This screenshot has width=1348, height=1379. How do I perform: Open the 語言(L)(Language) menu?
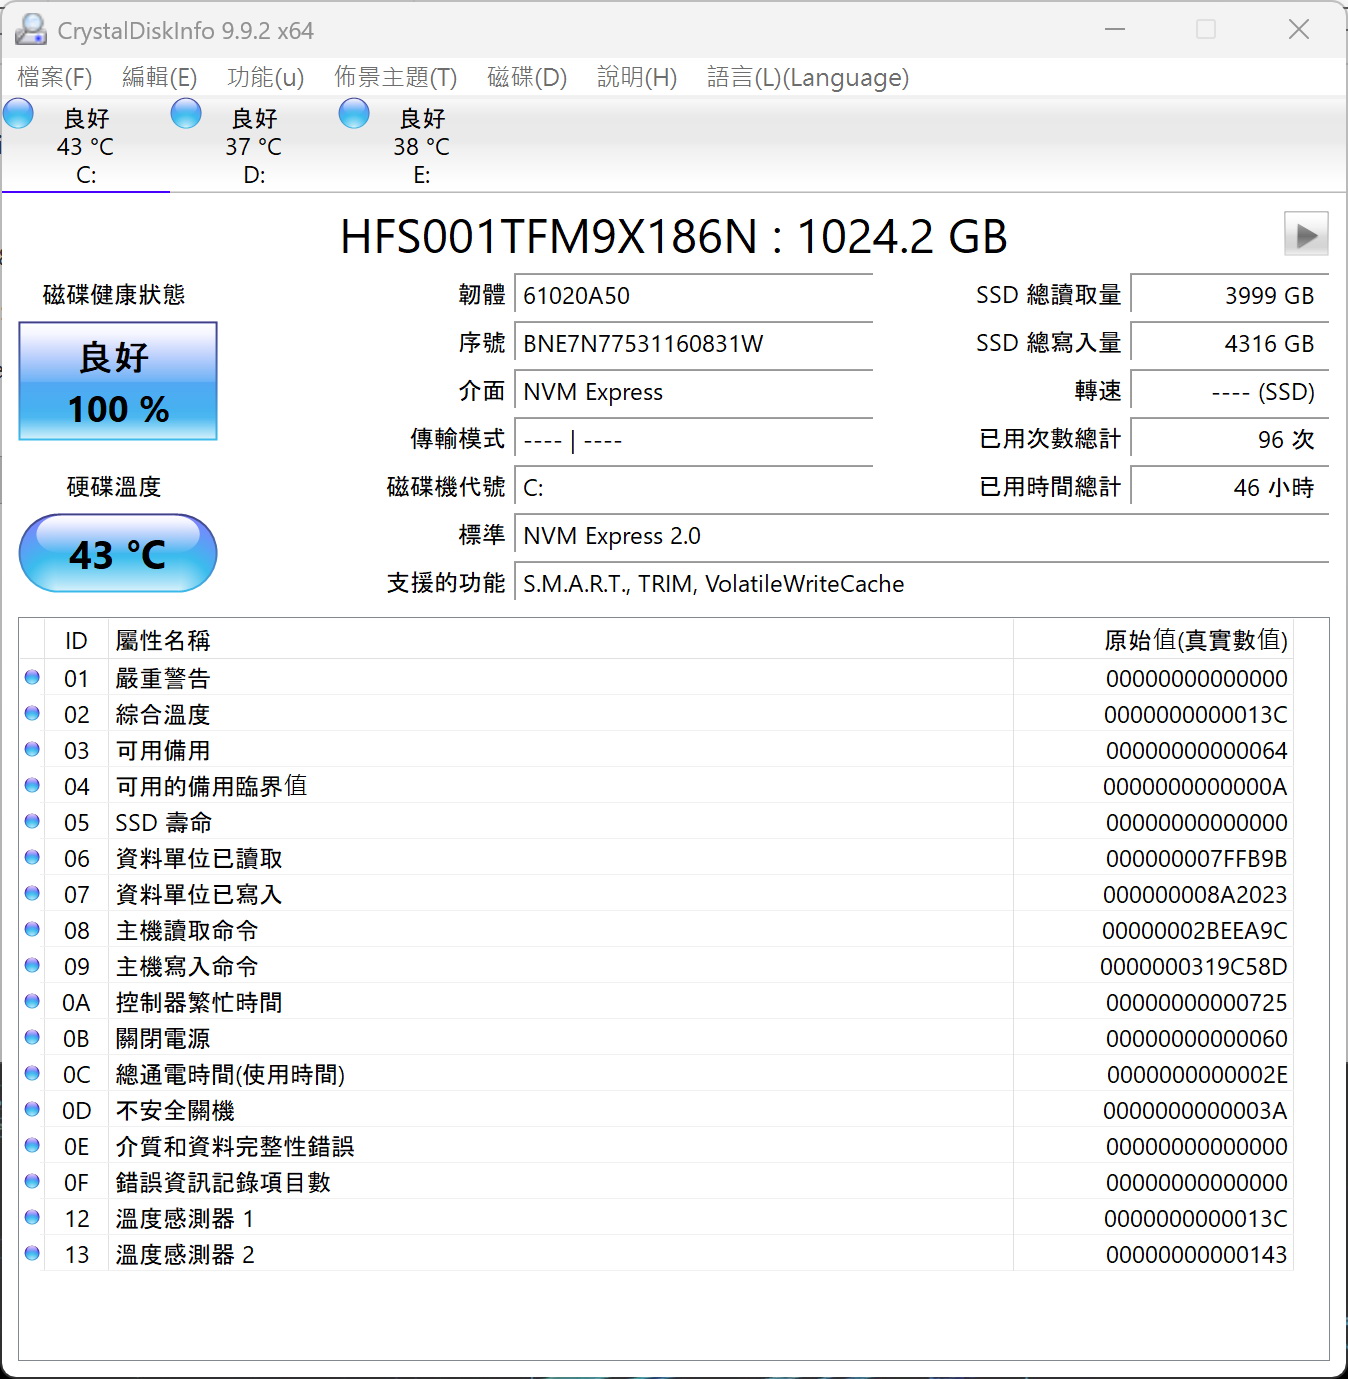click(808, 77)
